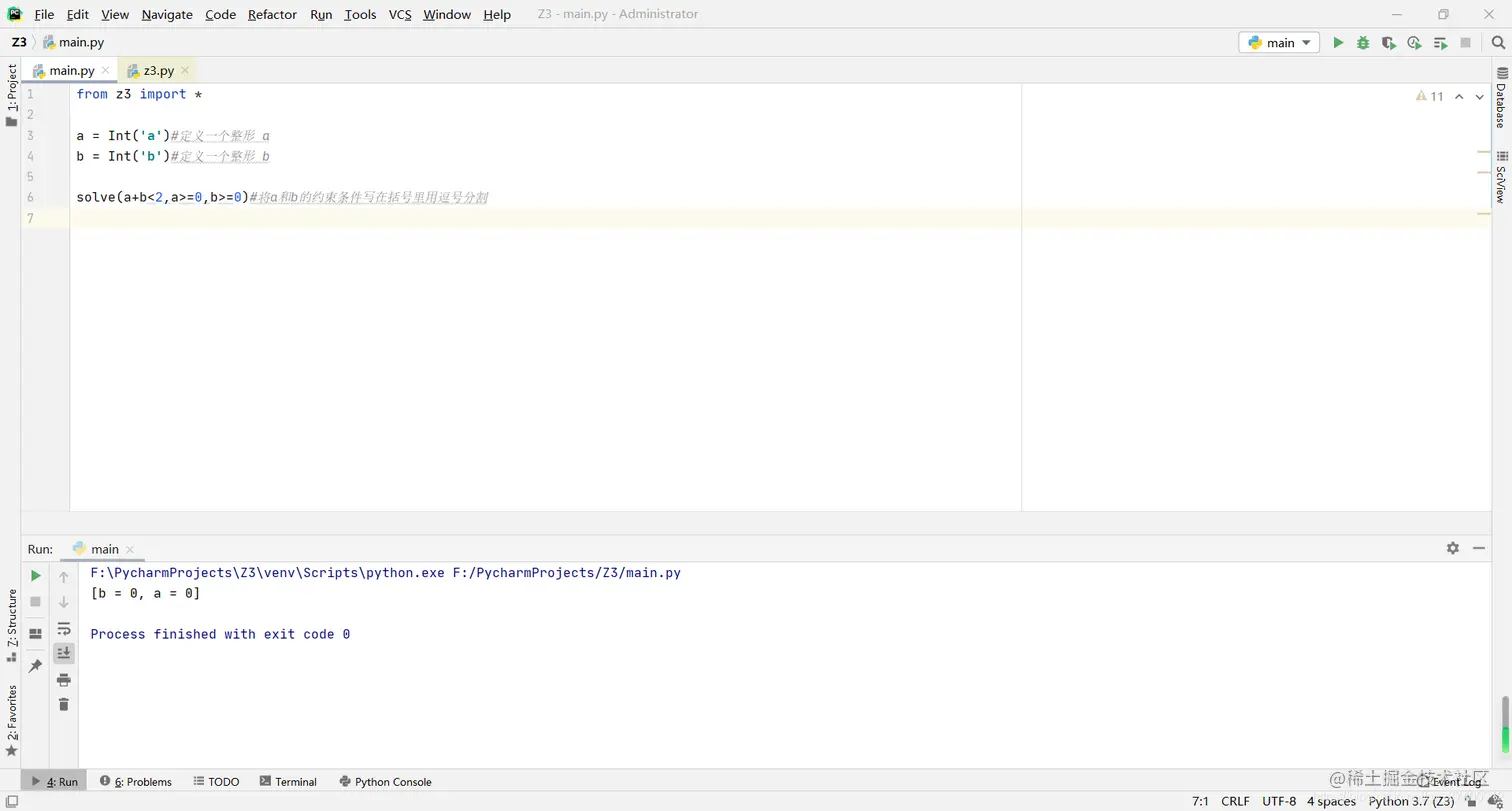
Task: Open the Problems tool window tab
Action: 135,781
